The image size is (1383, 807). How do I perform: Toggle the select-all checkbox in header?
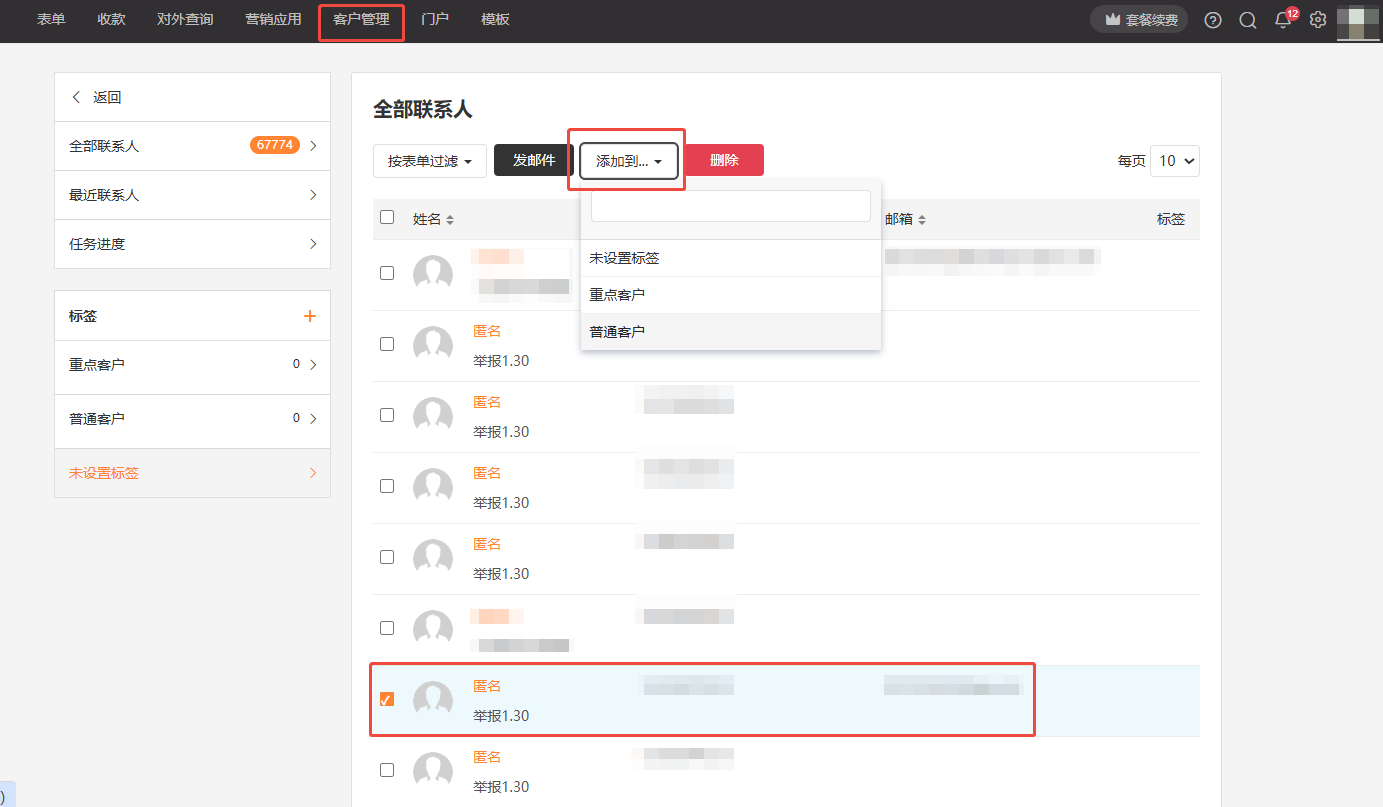tap(387, 218)
